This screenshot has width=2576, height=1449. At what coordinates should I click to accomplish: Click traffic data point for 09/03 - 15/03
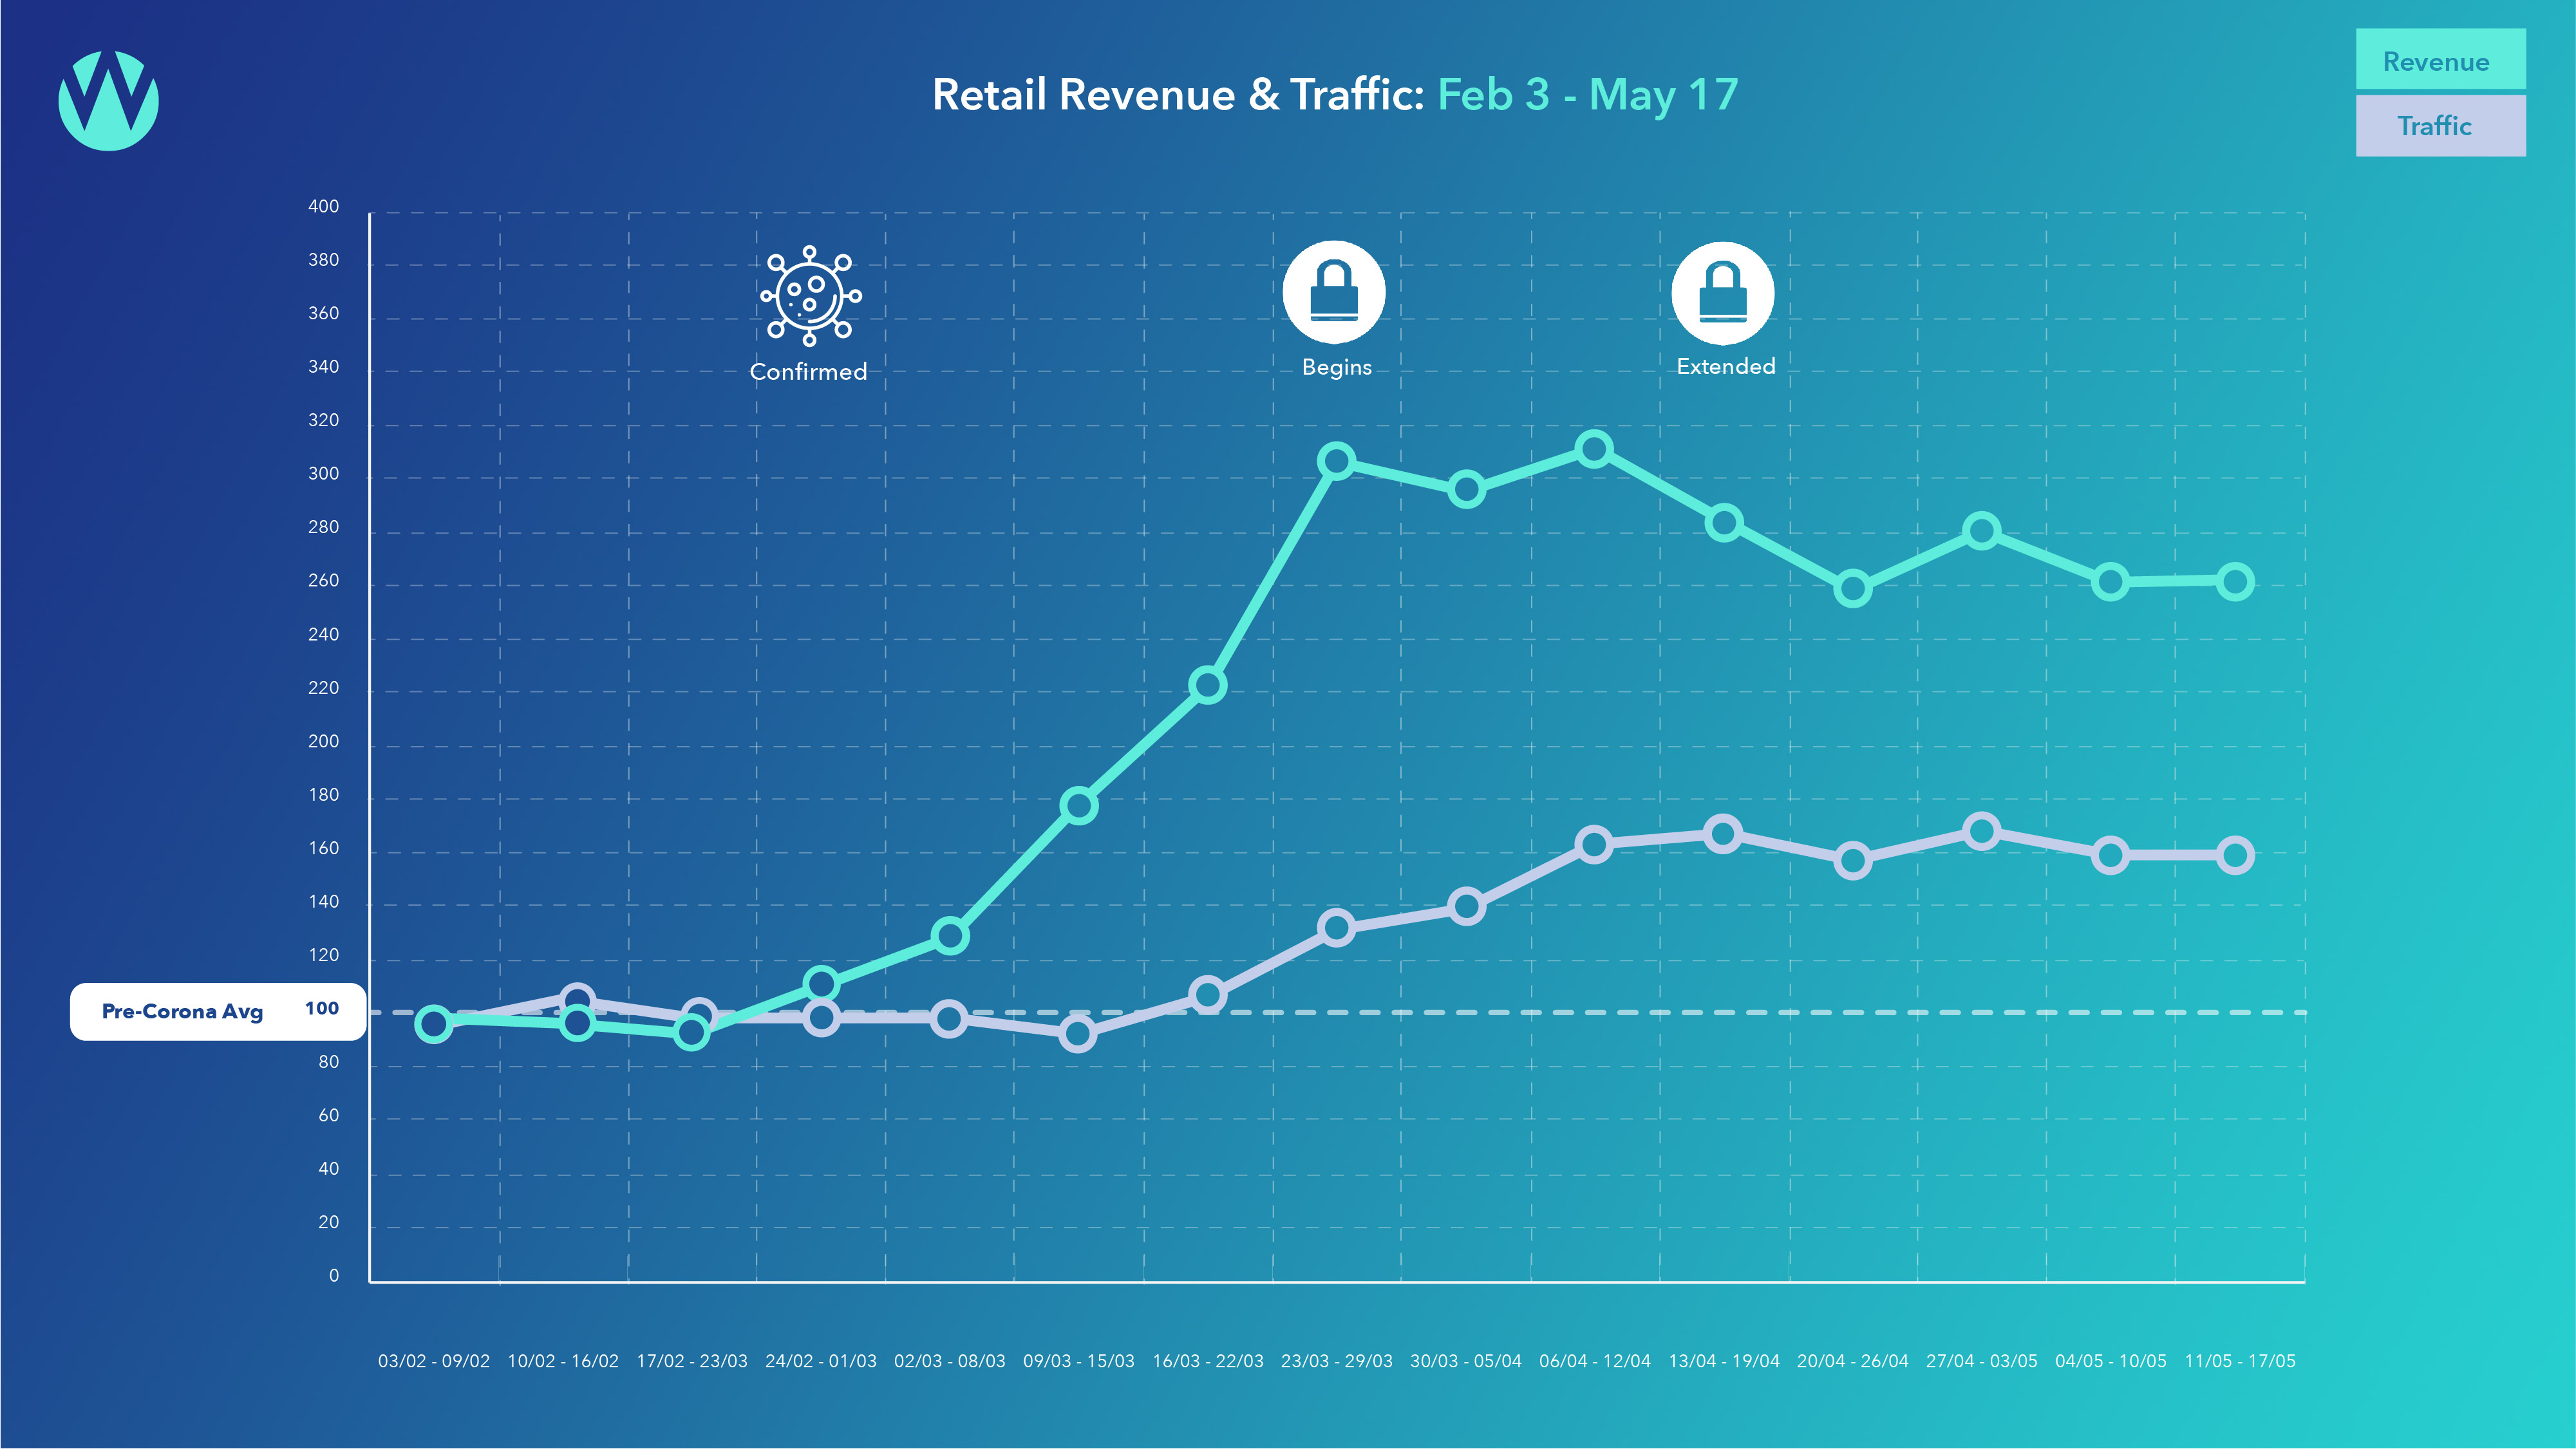(1078, 1033)
